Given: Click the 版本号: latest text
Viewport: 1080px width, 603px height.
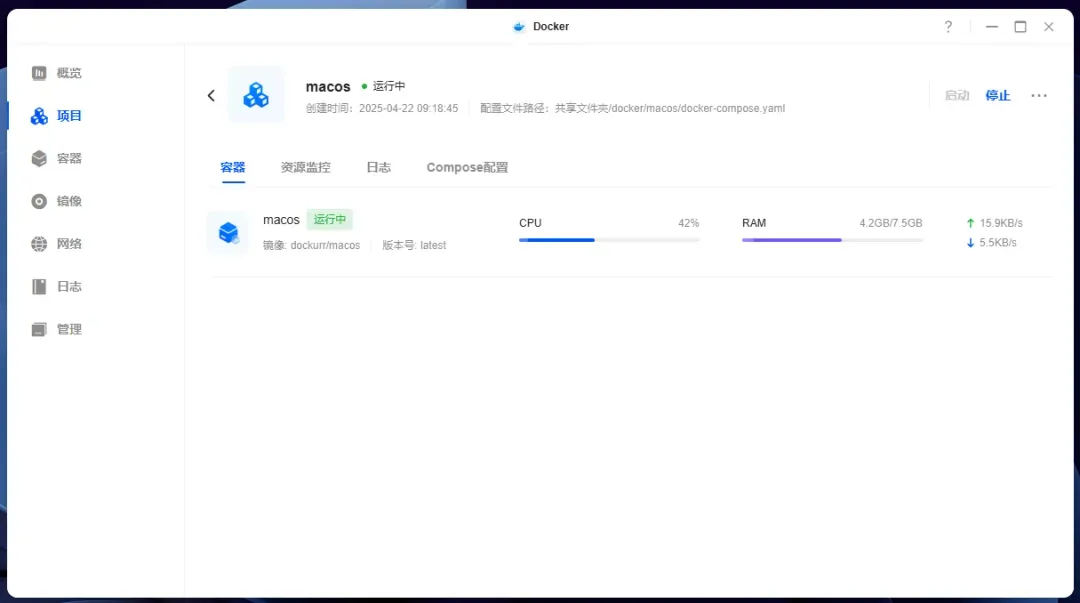Looking at the screenshot, I should [x=414, y=245].
